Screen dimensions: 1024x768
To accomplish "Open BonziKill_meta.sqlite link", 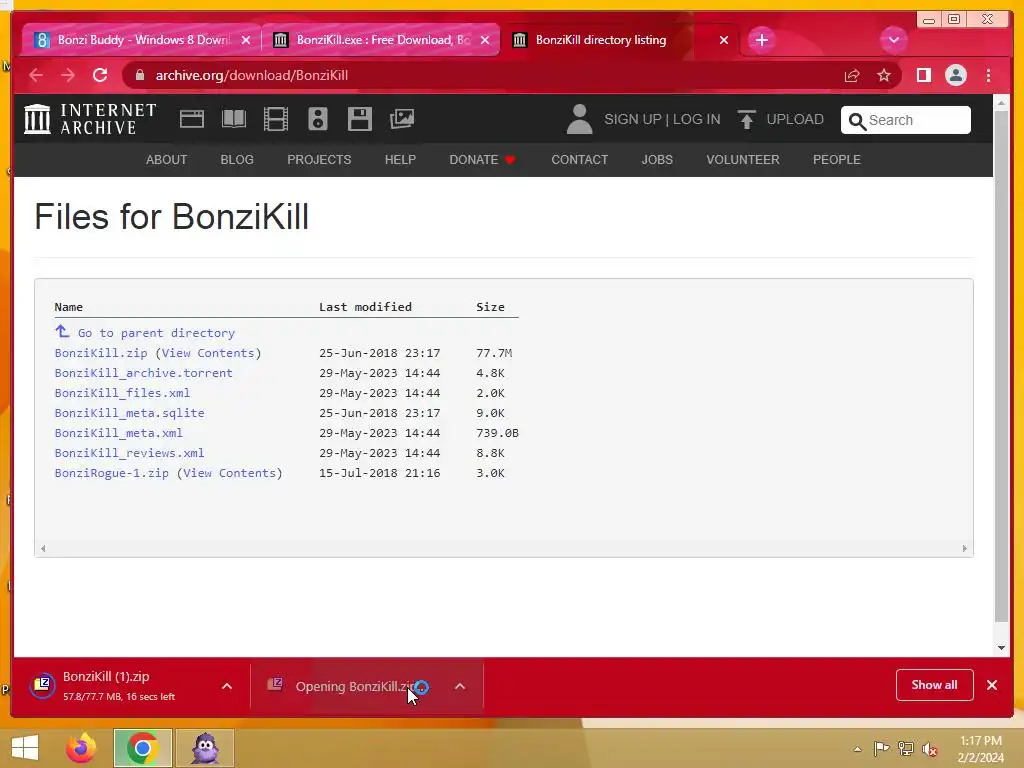I will [129, 413].
